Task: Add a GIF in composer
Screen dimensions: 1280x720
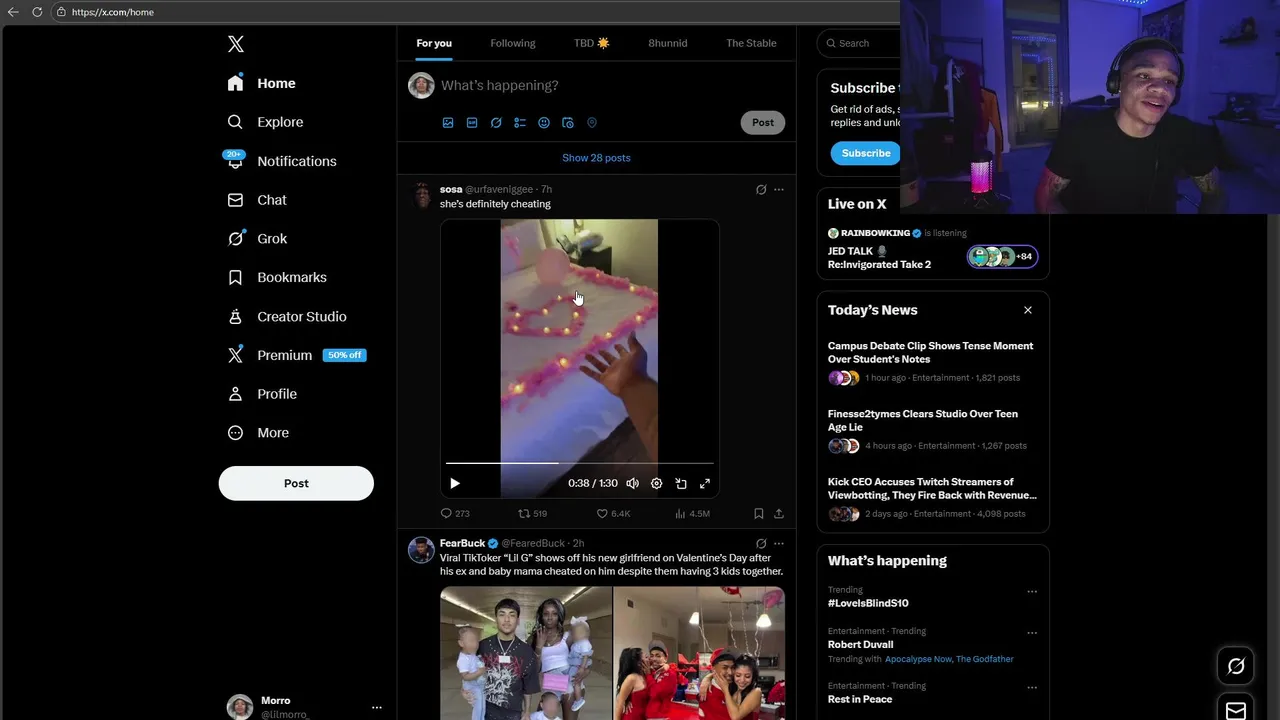Action: coord(472,123)
